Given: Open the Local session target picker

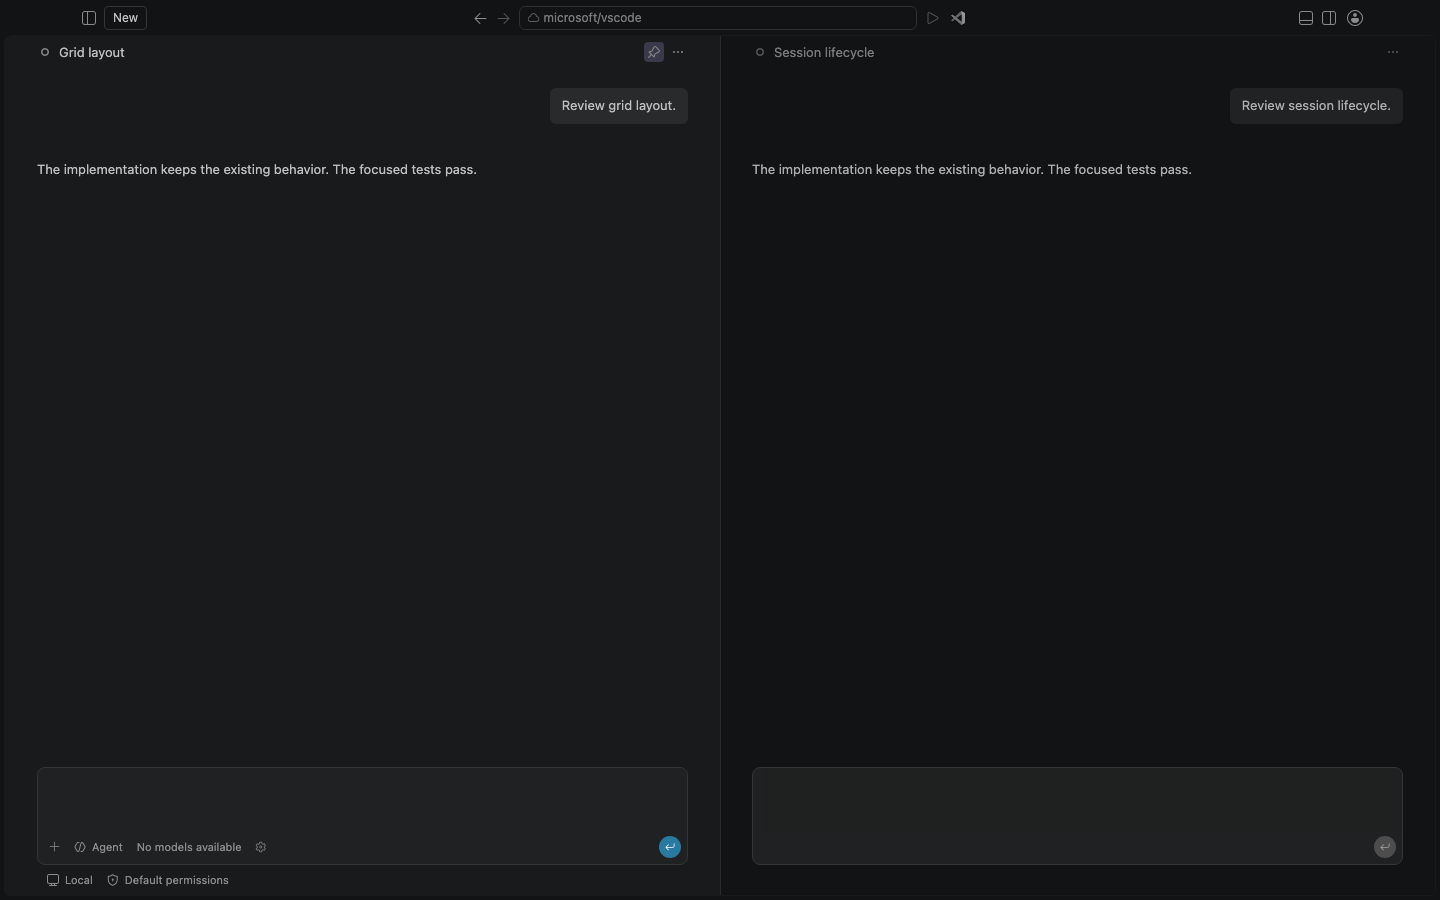Looking at the screenshot, I should 70,880.
